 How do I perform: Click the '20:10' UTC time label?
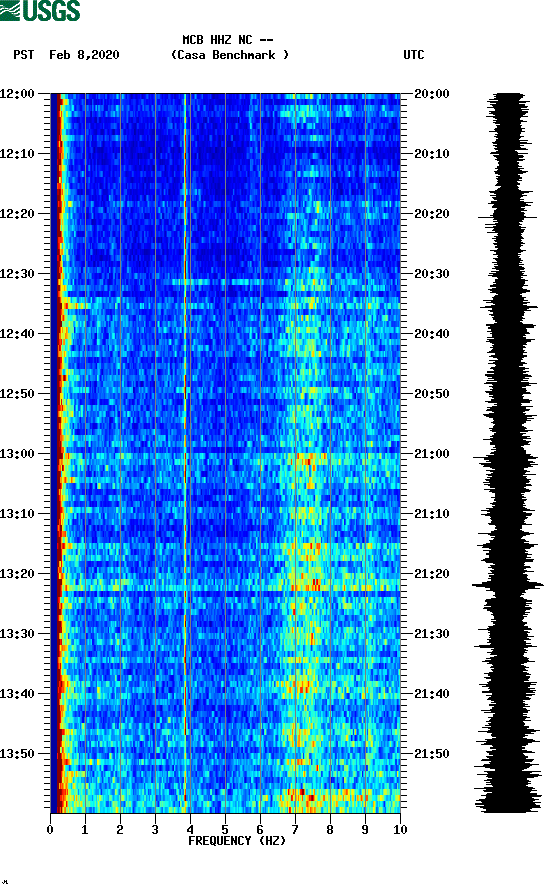coord(432,154)
